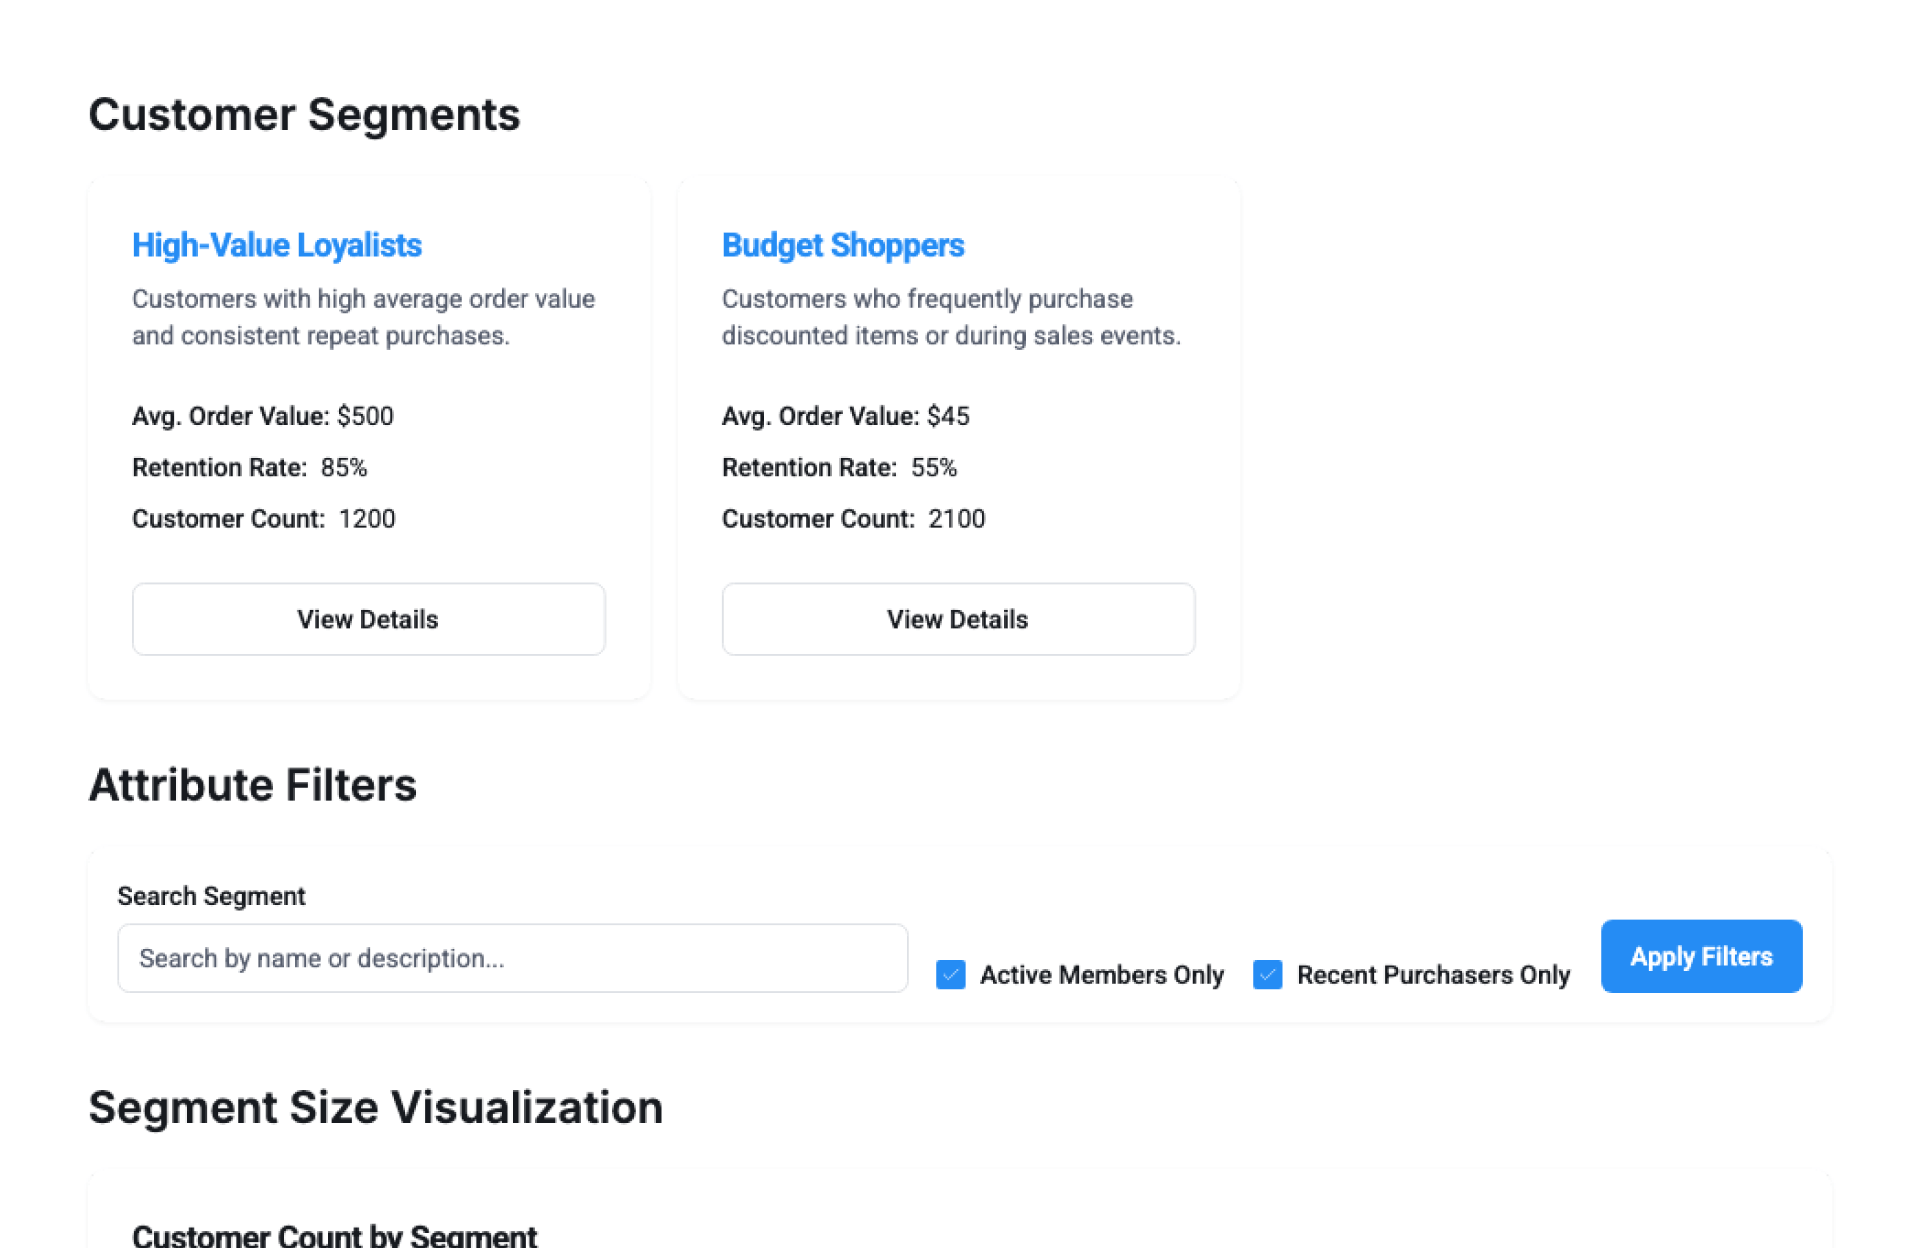
Task: Click the Customer Segments heading
Action: point(304,115)
